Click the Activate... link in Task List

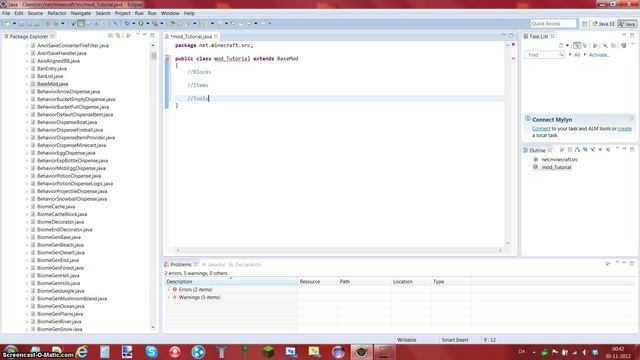[599, 55]
